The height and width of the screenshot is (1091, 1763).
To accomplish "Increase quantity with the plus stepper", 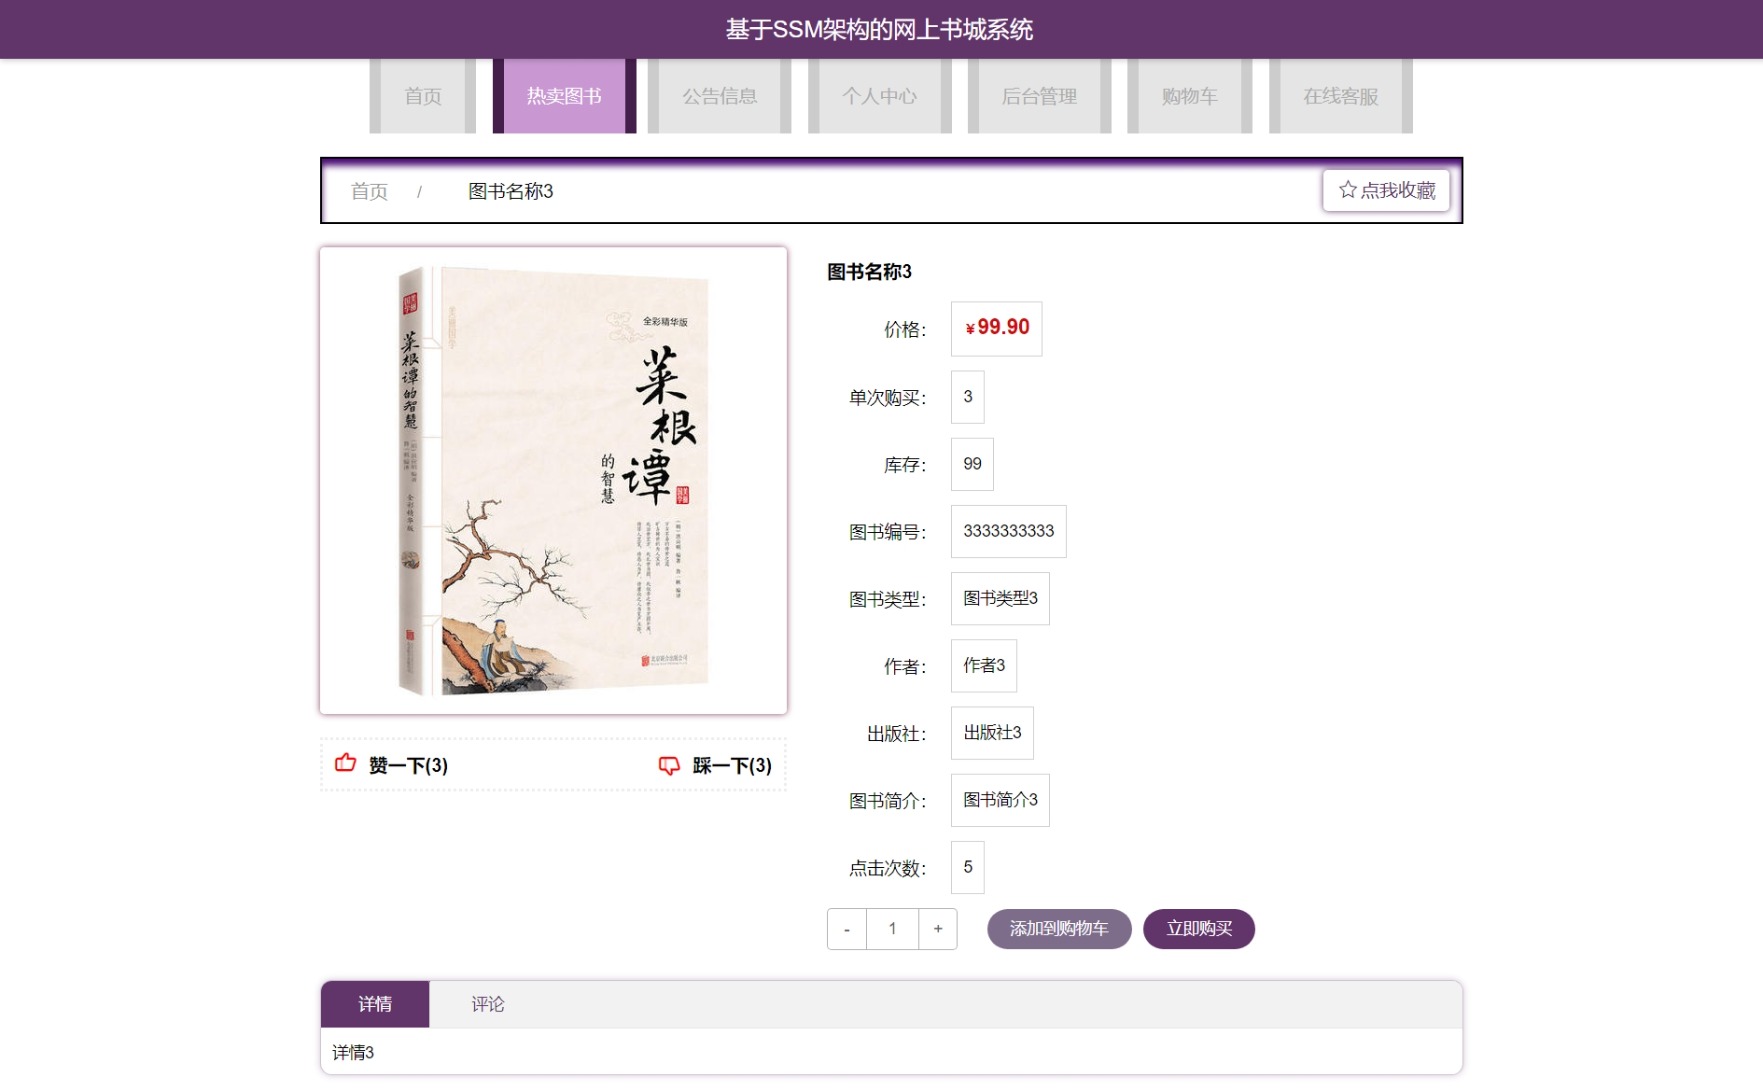I will [x=937, y=929].
